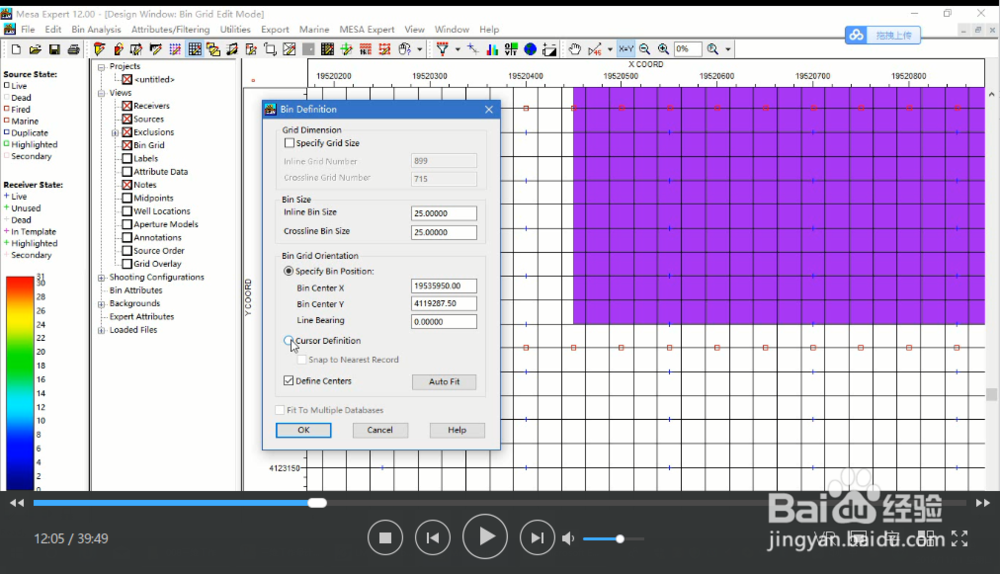Click Cancel in Bin Definition dialog
This screenshot has width=1000, height=574.
coord(380,430)
